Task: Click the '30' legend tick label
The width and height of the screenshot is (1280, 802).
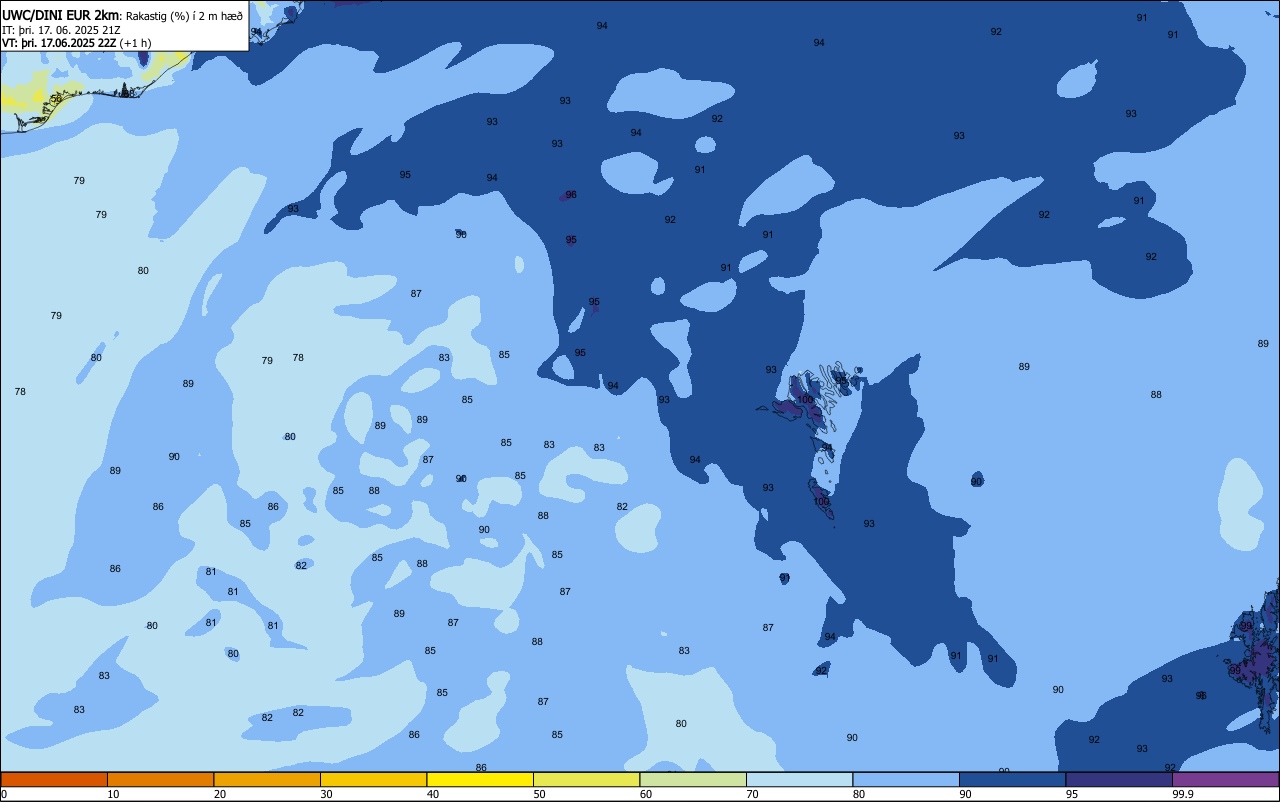Action: [326, 794]
